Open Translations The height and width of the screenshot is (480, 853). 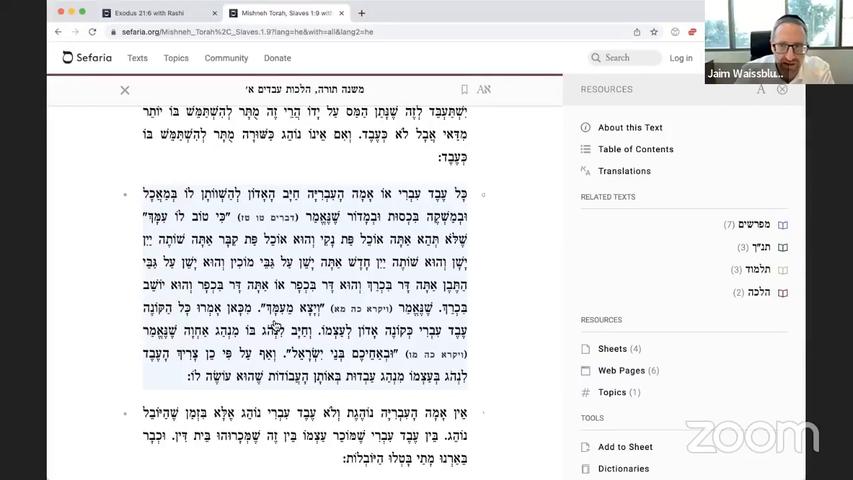point(624,171)
